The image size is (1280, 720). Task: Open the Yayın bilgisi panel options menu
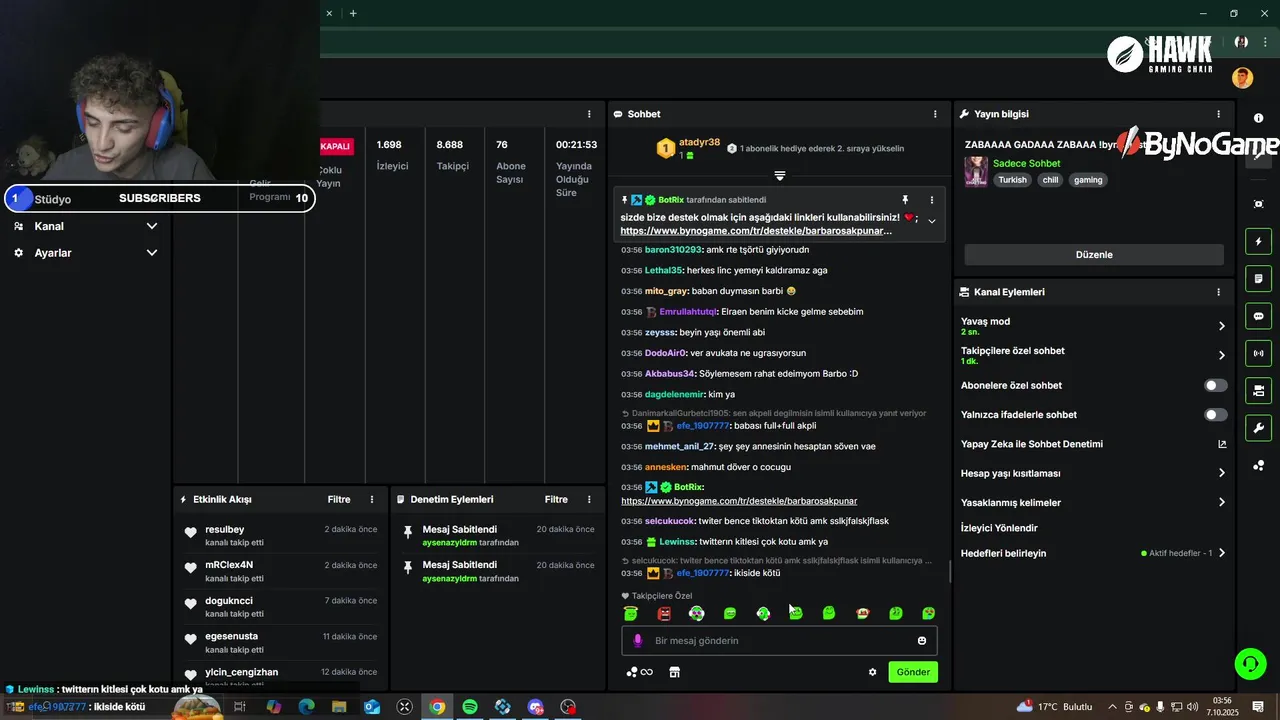(1218, 114)
